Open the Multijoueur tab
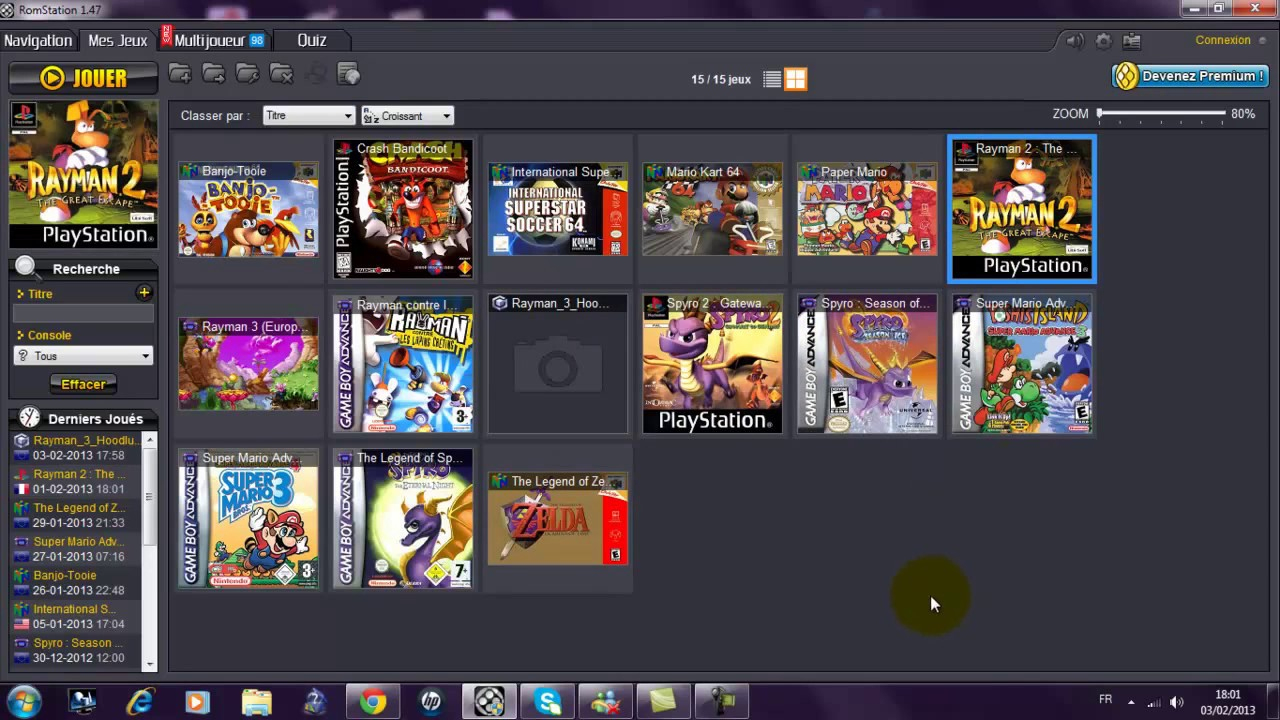 (214, 40)
